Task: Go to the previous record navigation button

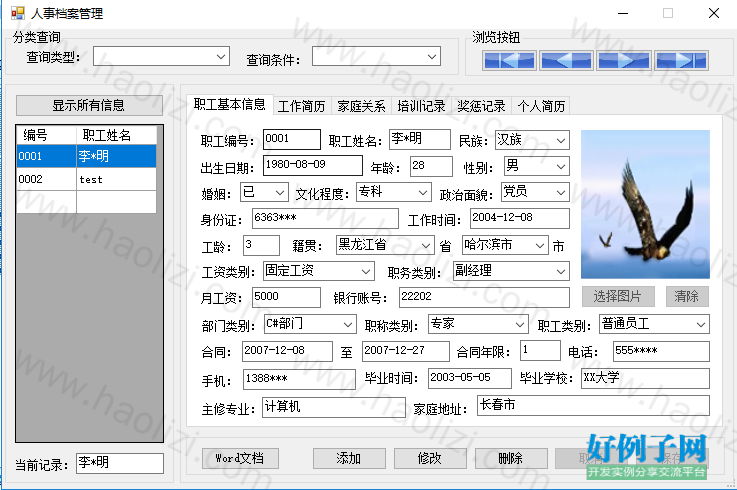Action: coord(566,60)
